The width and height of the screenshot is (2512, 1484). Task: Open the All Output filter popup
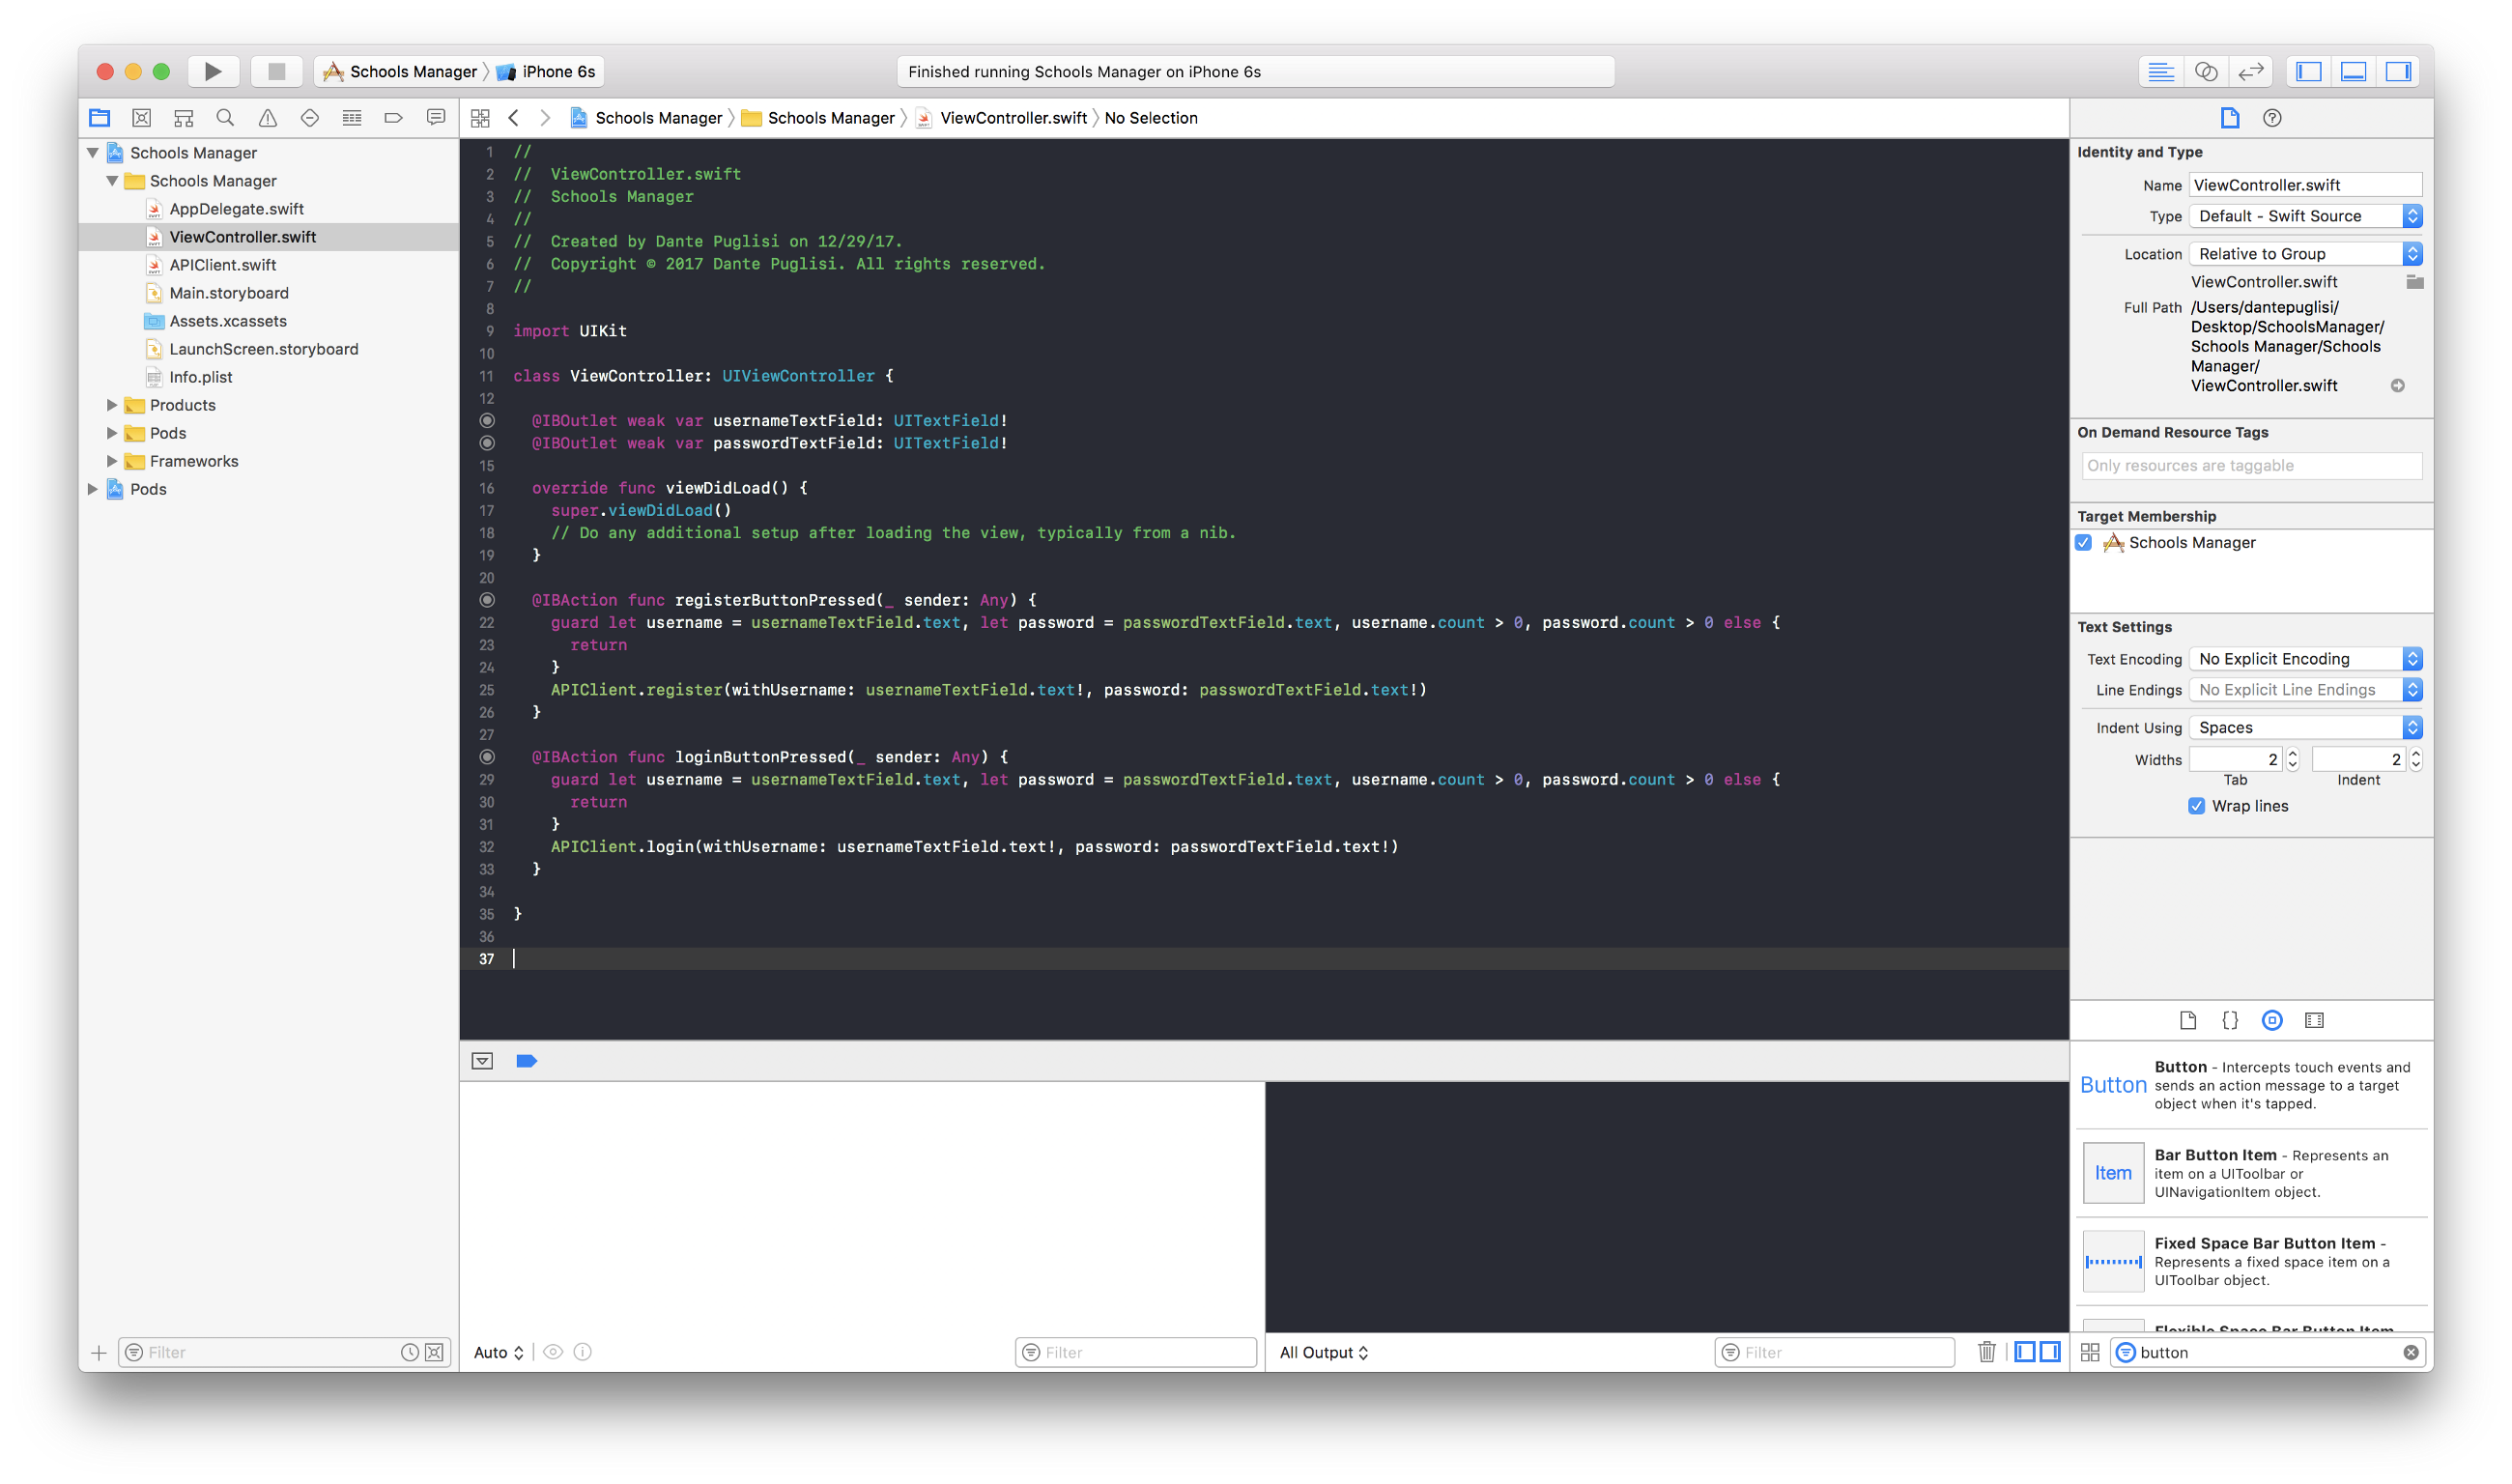(1323, 1352)
